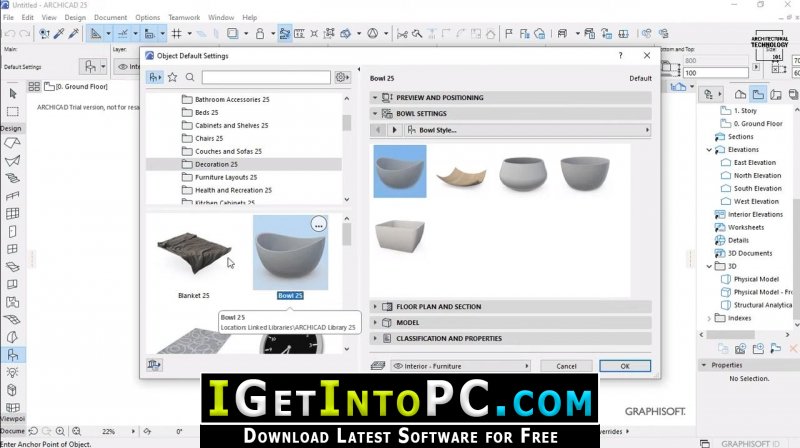The height and width of the screenshot is (448, 800).
Task: Expand the Model panel
Action: click(x=375, y=322)
